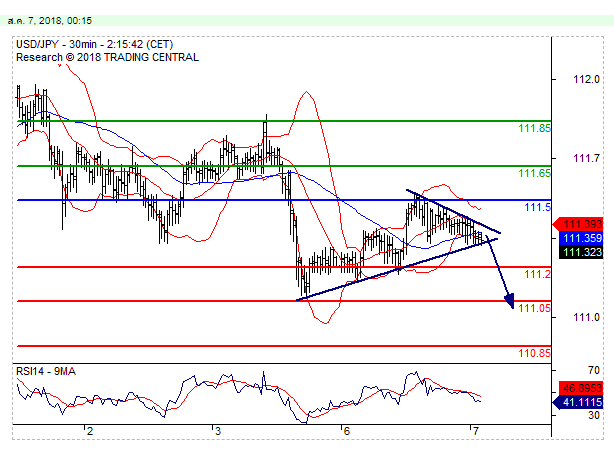Click the 111.65 resistance level label

[534, 173]
